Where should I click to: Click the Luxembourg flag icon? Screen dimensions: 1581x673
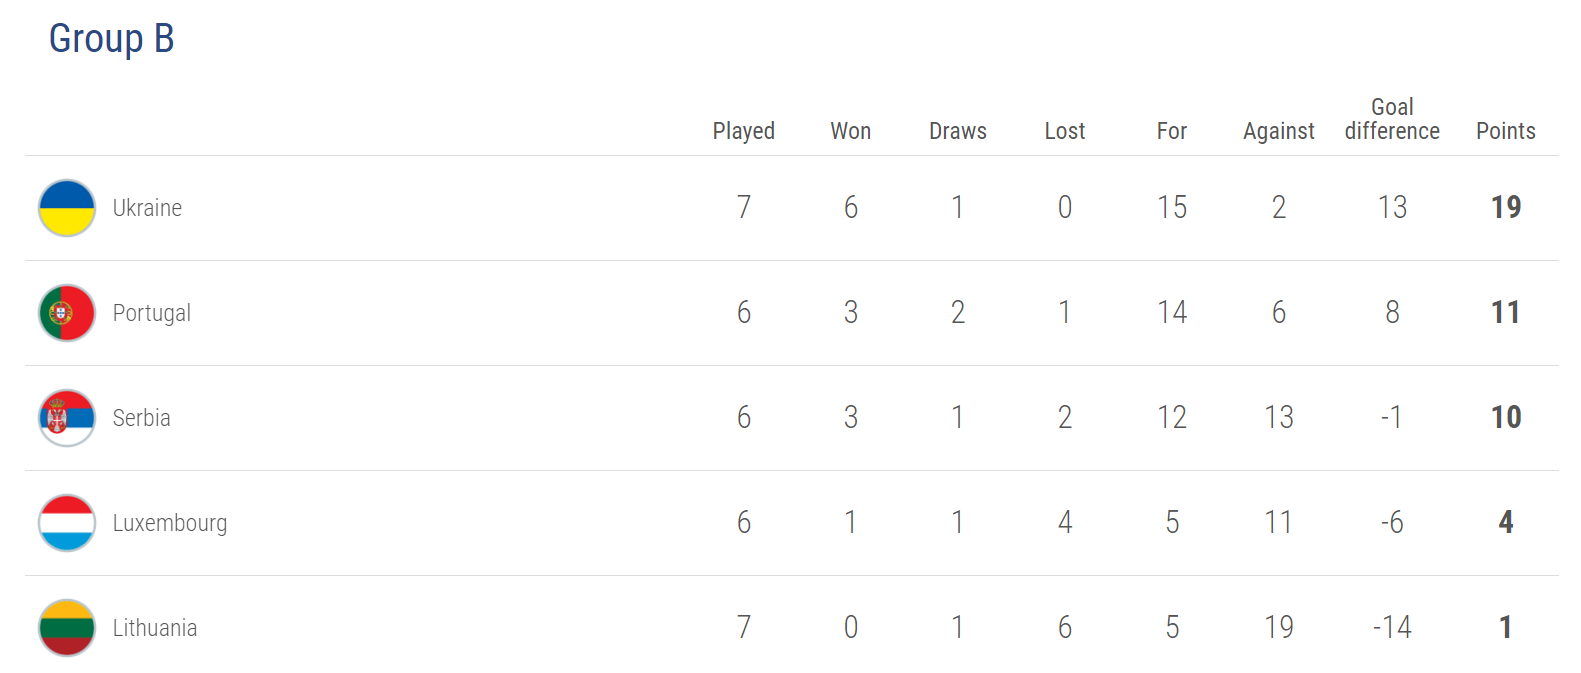(67, 523)
